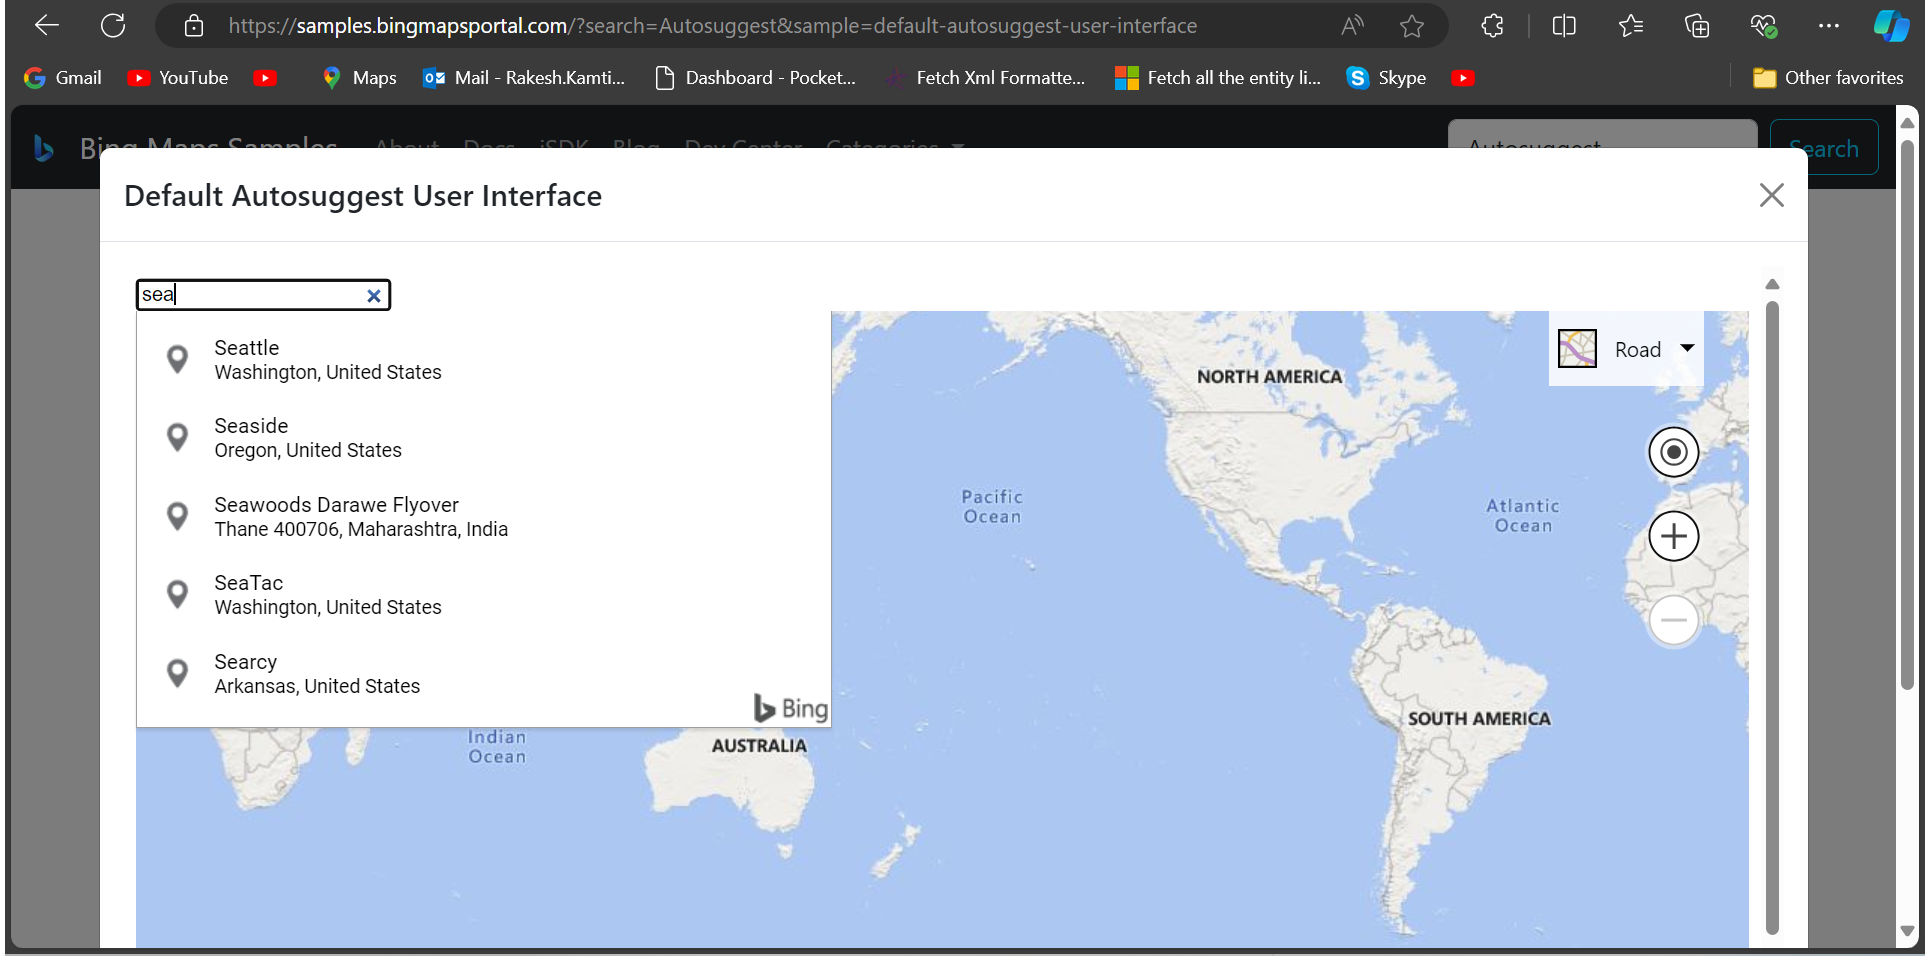Zoom in on the map

click(1673, 536)
